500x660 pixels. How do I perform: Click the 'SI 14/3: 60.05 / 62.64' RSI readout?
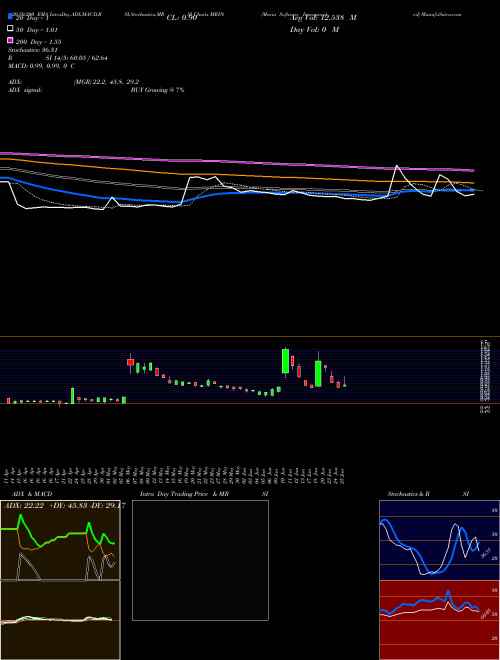click(77, 58)
